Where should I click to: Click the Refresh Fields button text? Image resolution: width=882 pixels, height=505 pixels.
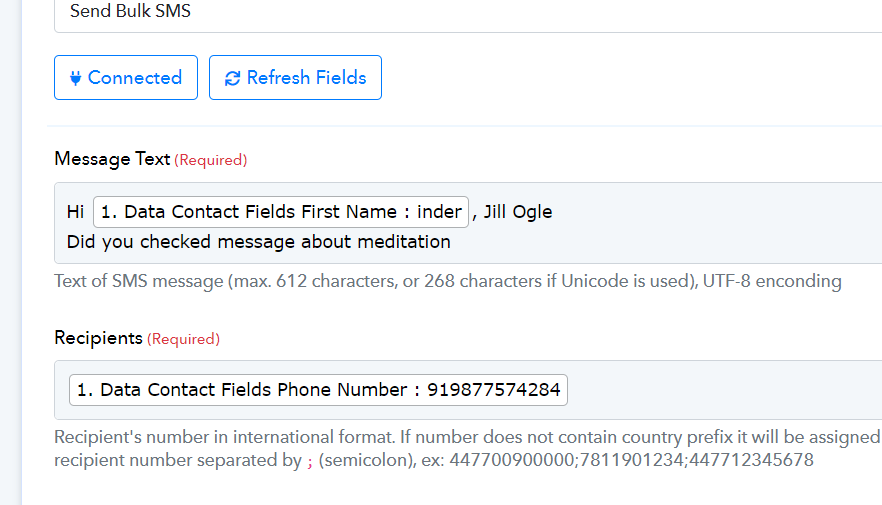[x=307, y=78]
